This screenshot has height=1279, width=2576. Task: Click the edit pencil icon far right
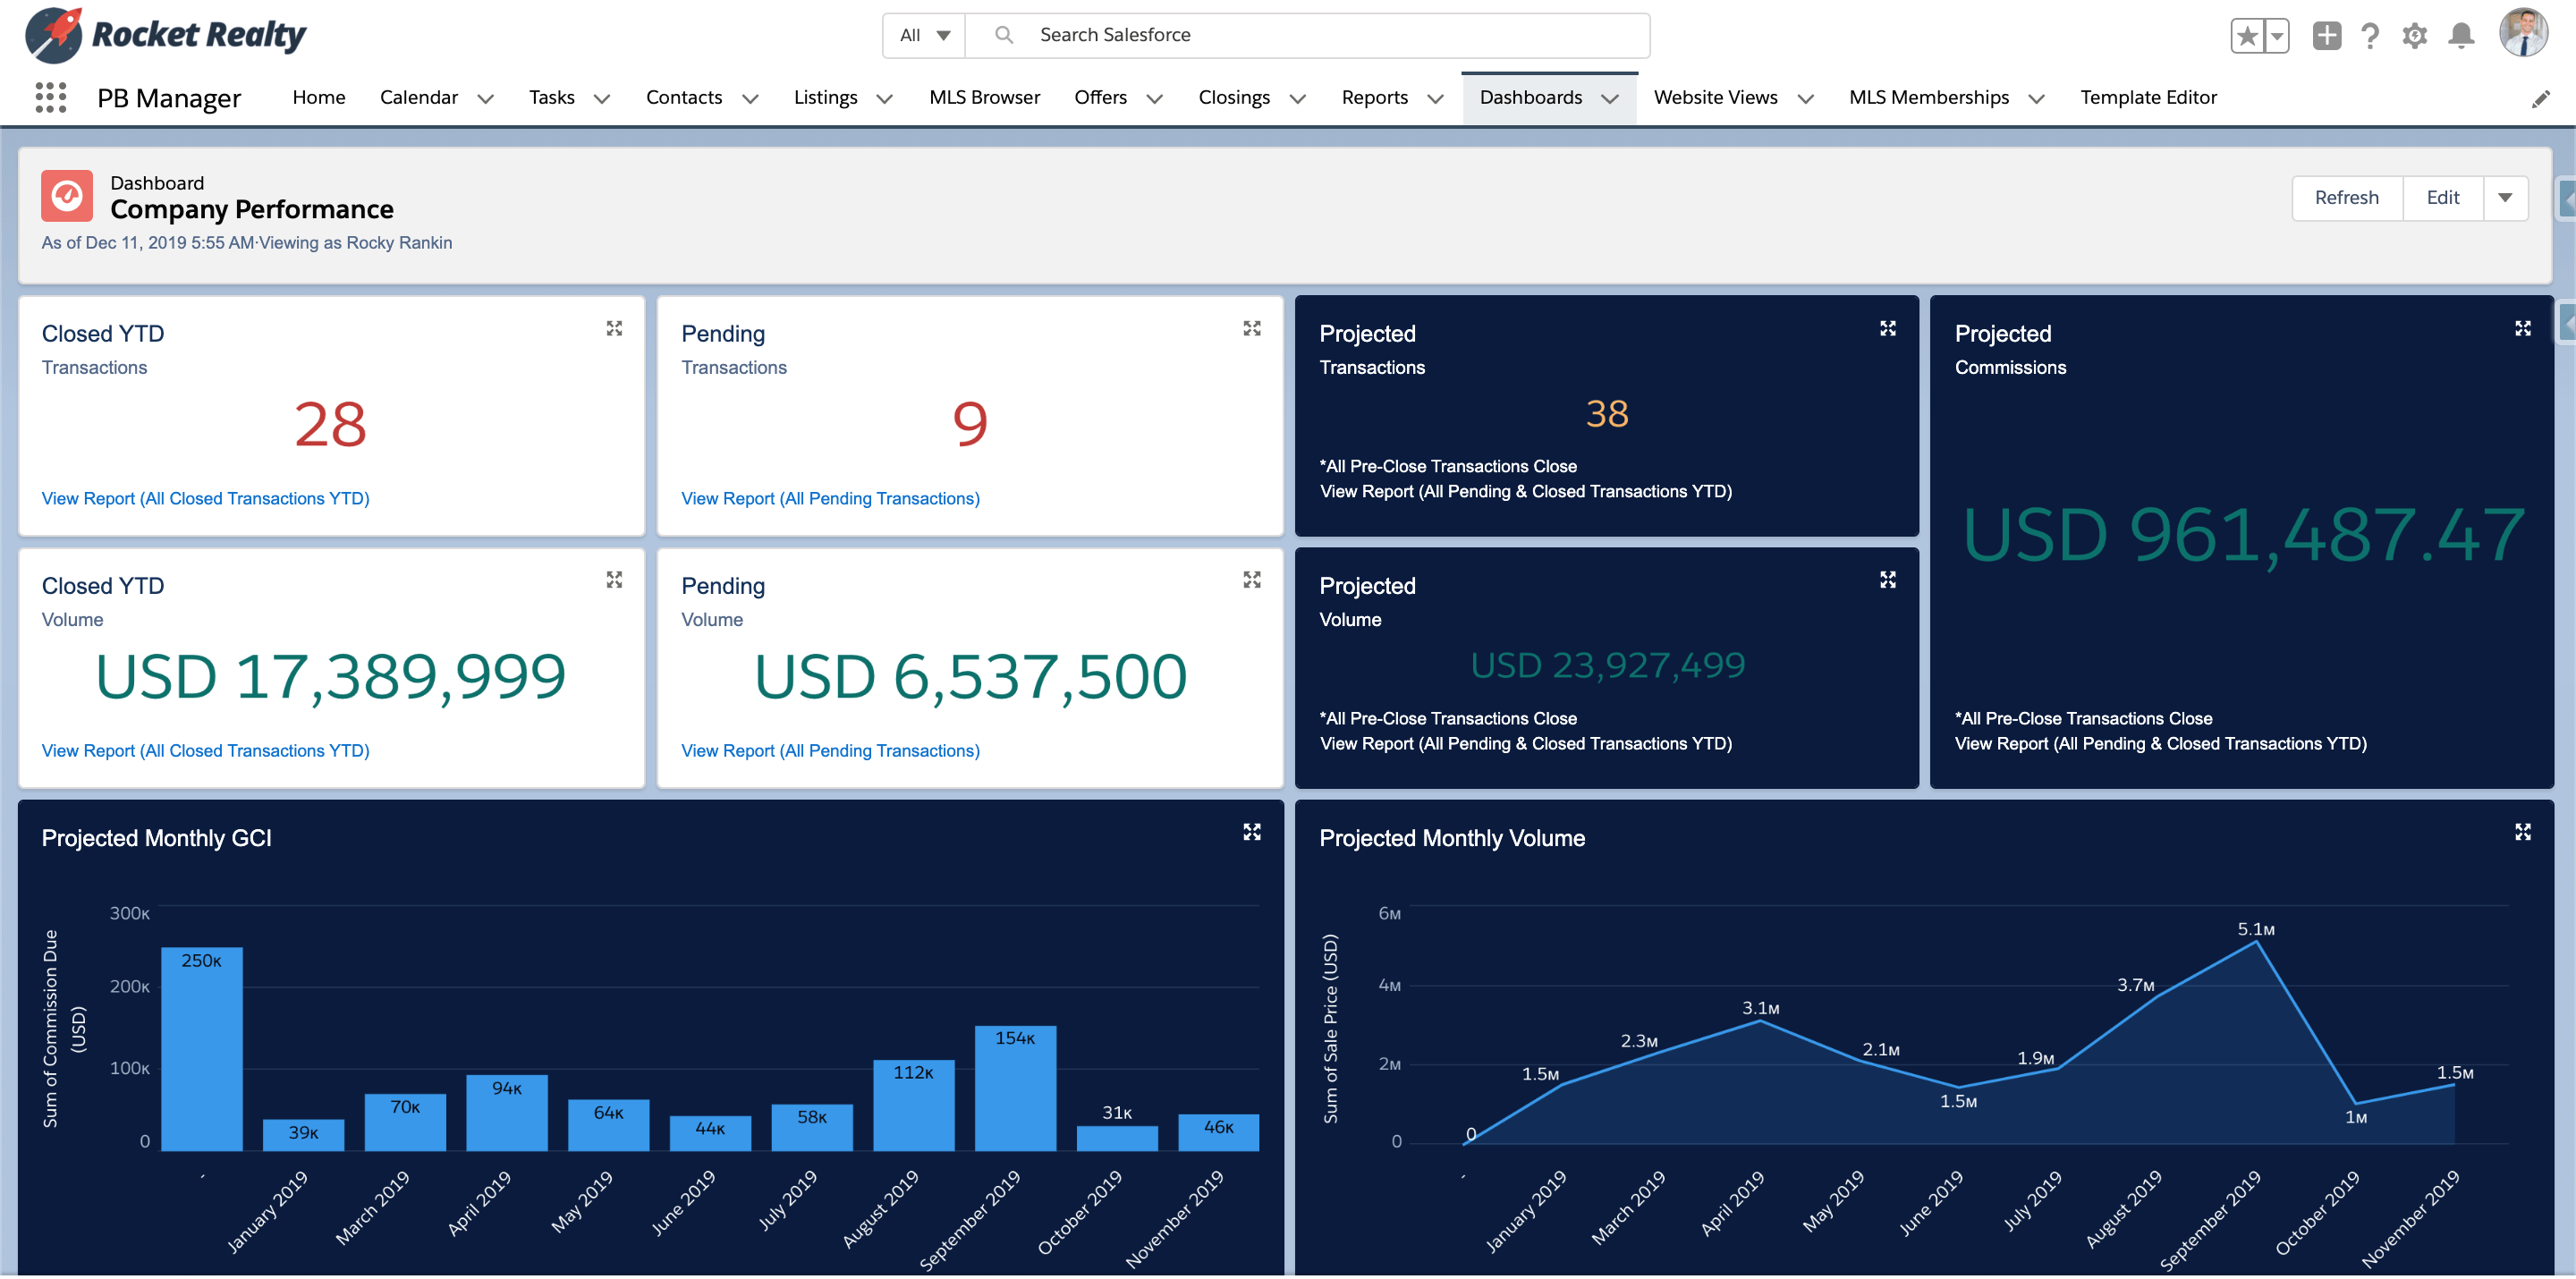coord(2542,98)
